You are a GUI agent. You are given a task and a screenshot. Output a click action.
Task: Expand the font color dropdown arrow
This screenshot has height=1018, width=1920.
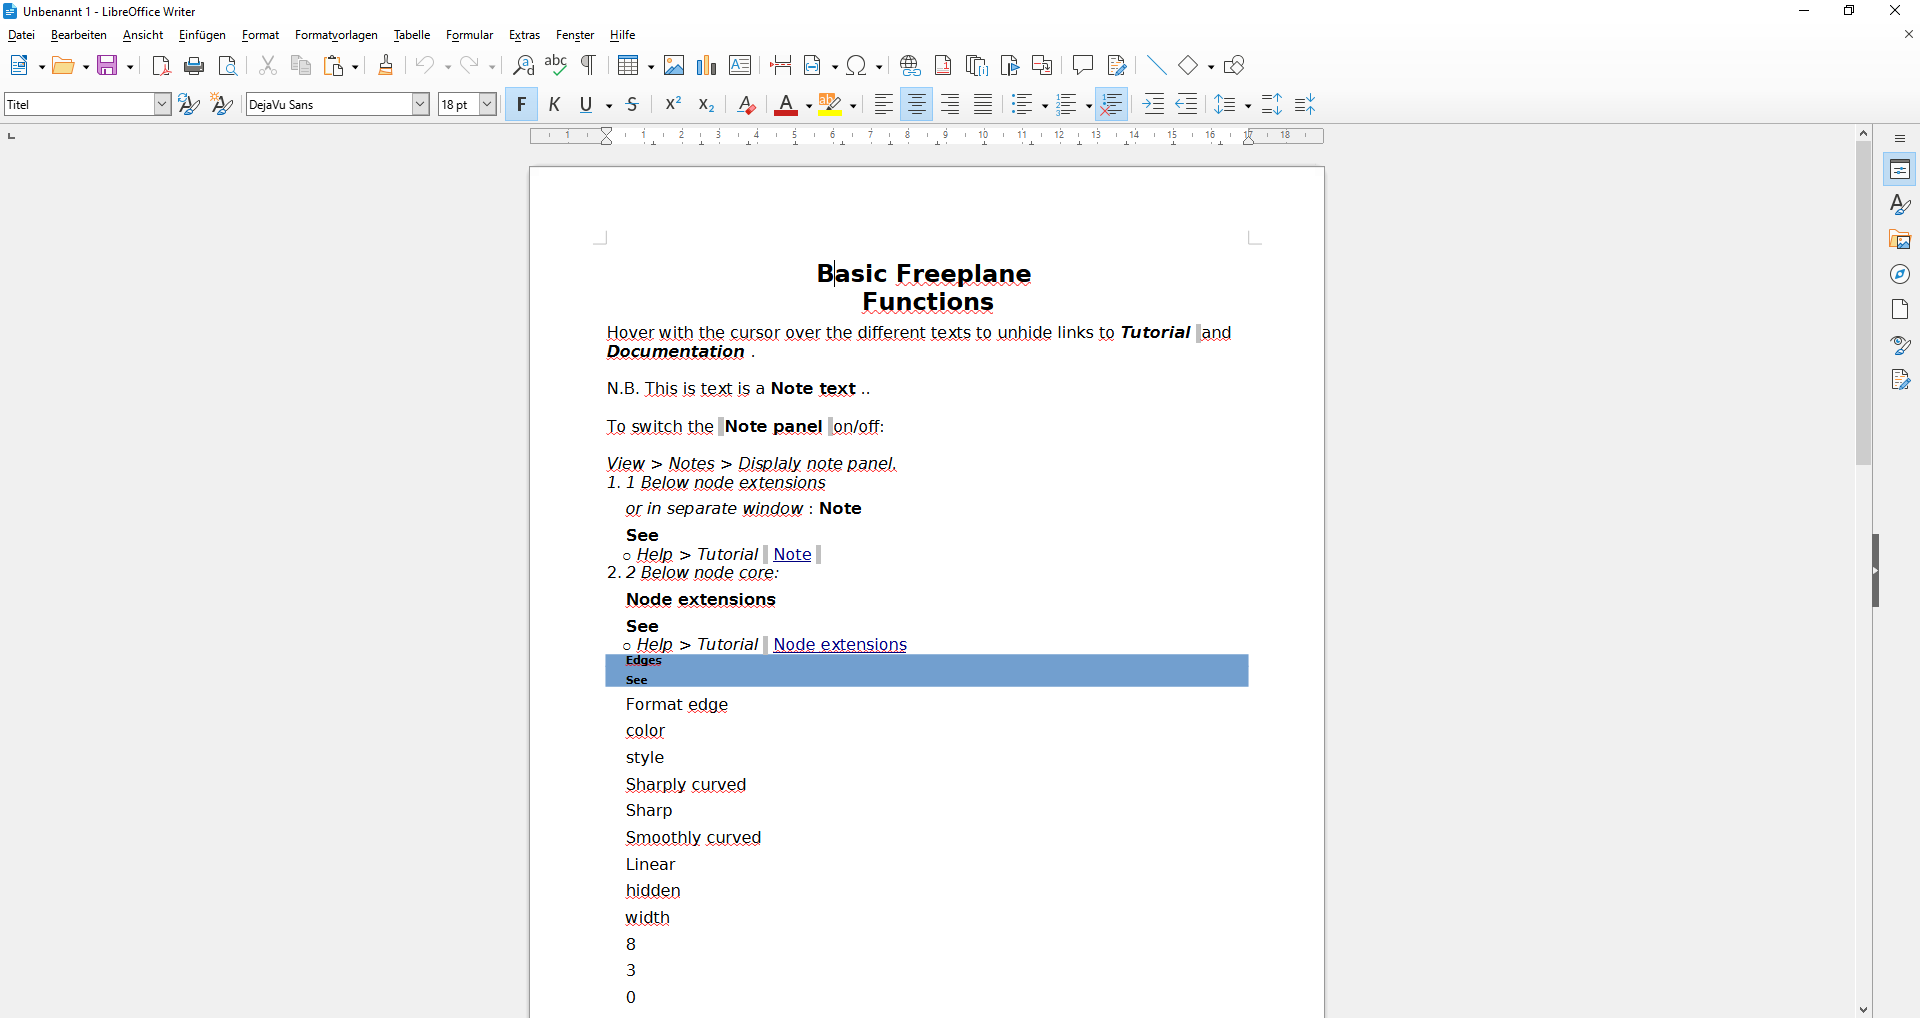pos(809,105)
